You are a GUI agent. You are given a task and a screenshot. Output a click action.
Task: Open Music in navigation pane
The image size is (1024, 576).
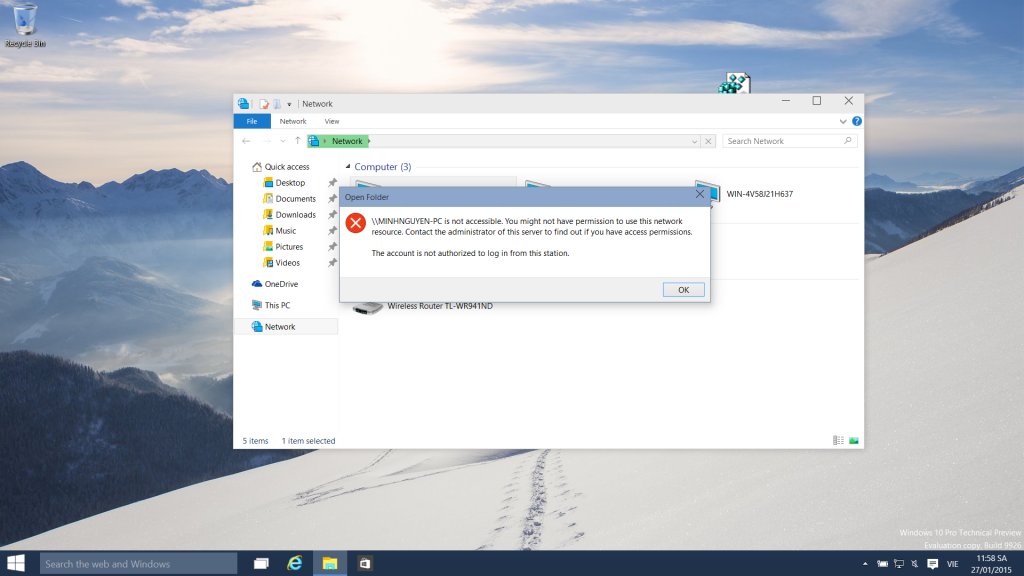coord(285,231)
